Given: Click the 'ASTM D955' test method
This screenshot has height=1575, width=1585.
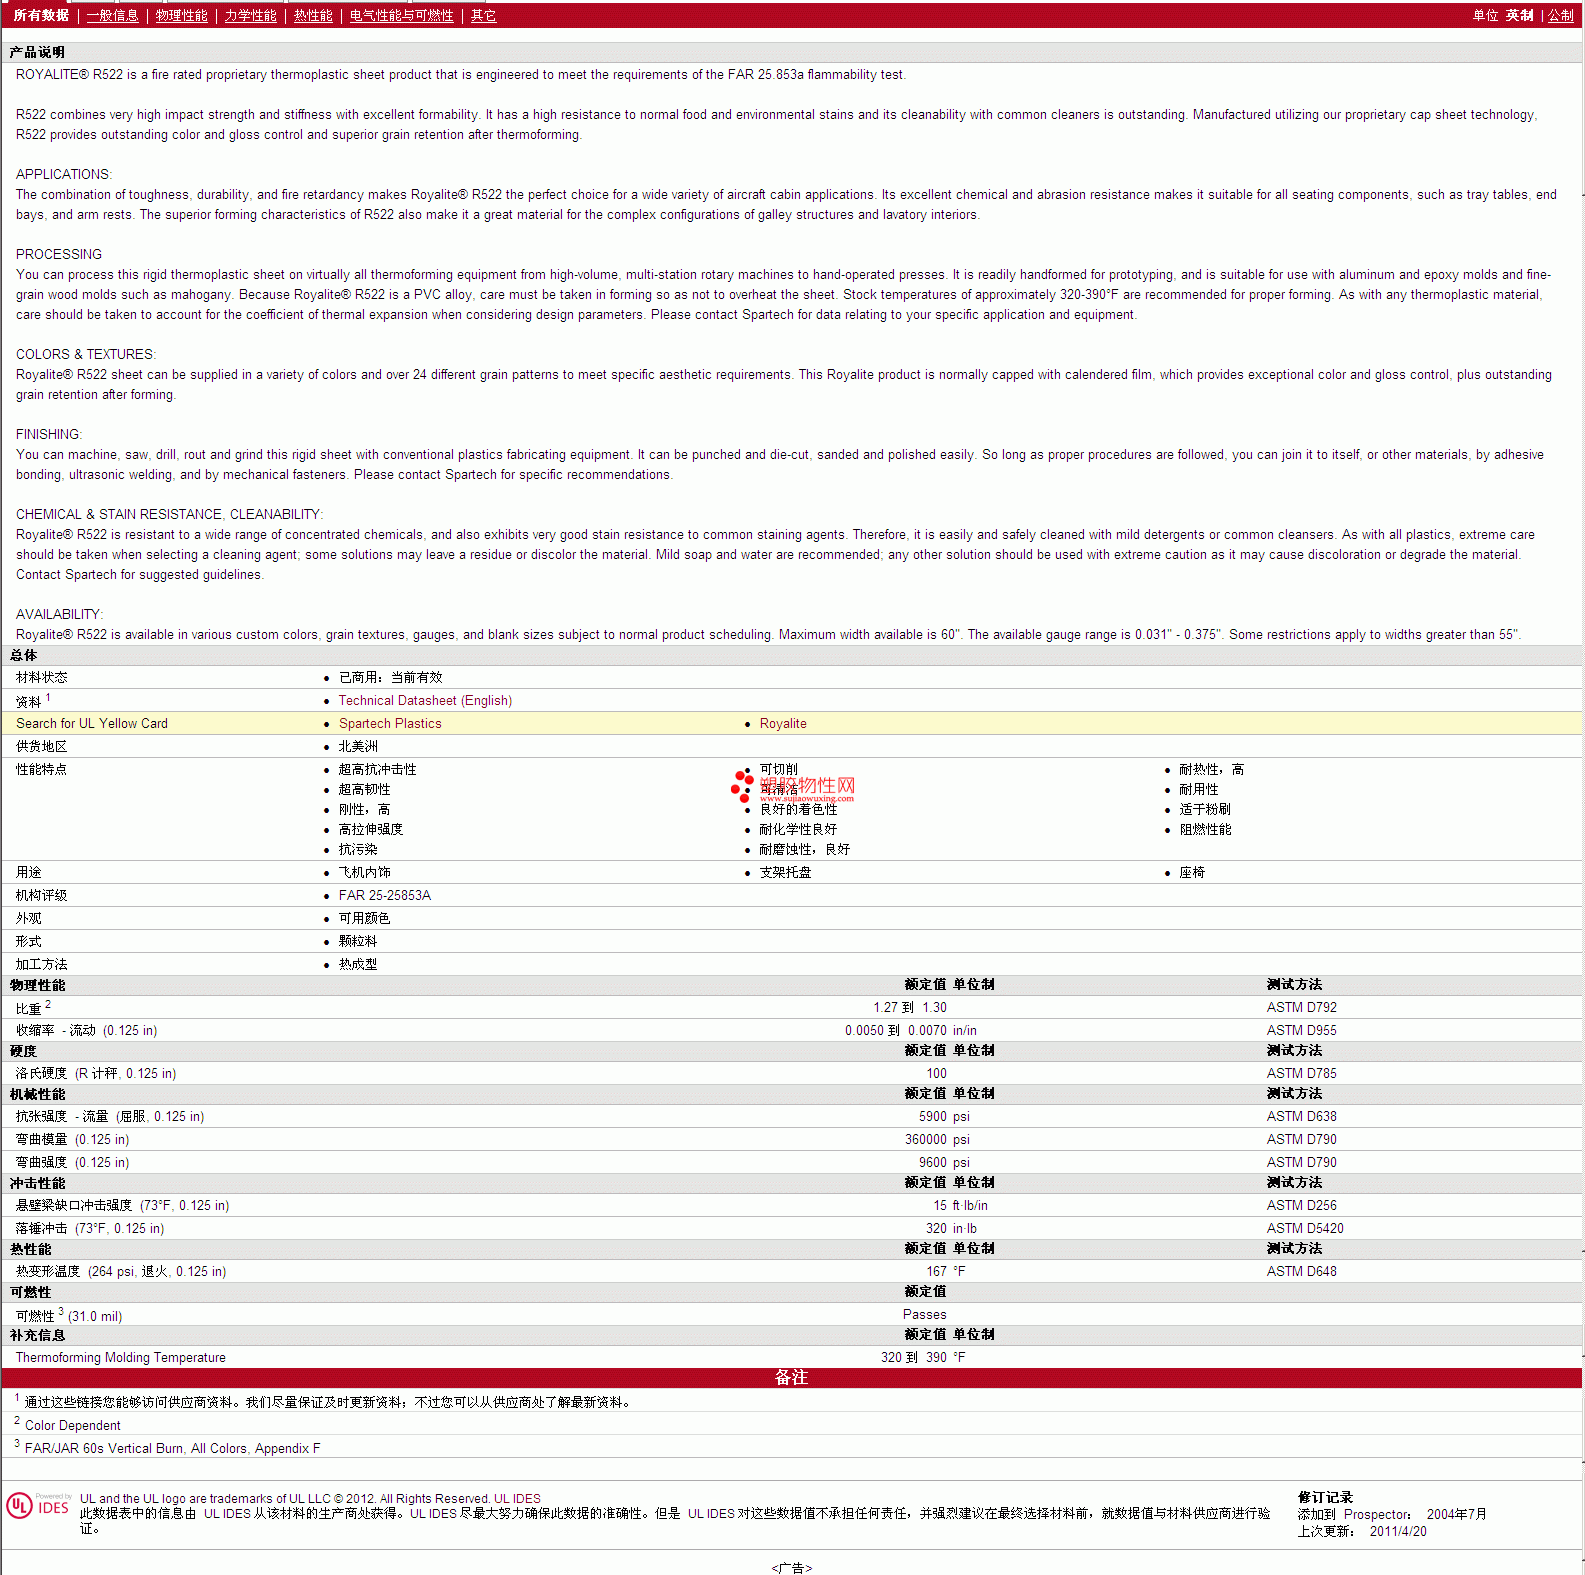Looking at the screenshot, I should click(x=1301, y=1031).
